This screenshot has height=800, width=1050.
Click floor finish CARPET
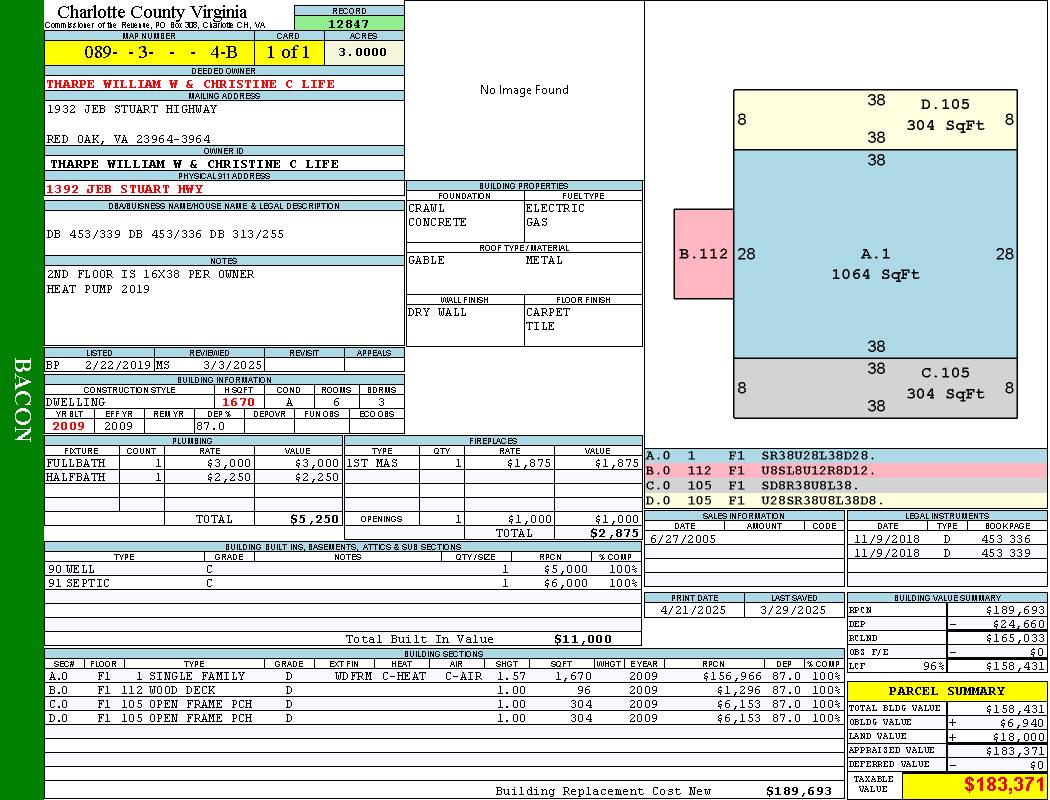(548, 312)
